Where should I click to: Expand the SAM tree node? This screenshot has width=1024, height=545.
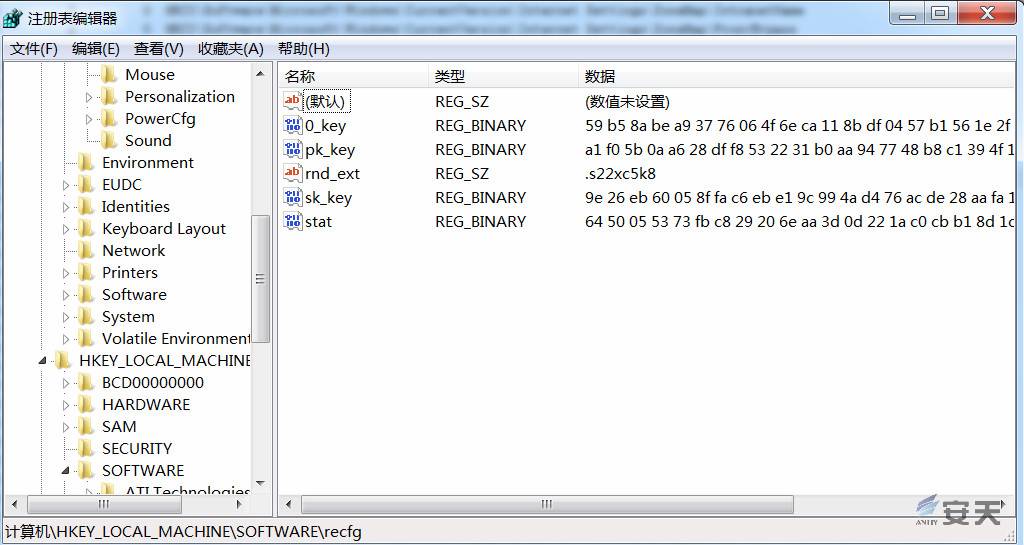(66, 428)
